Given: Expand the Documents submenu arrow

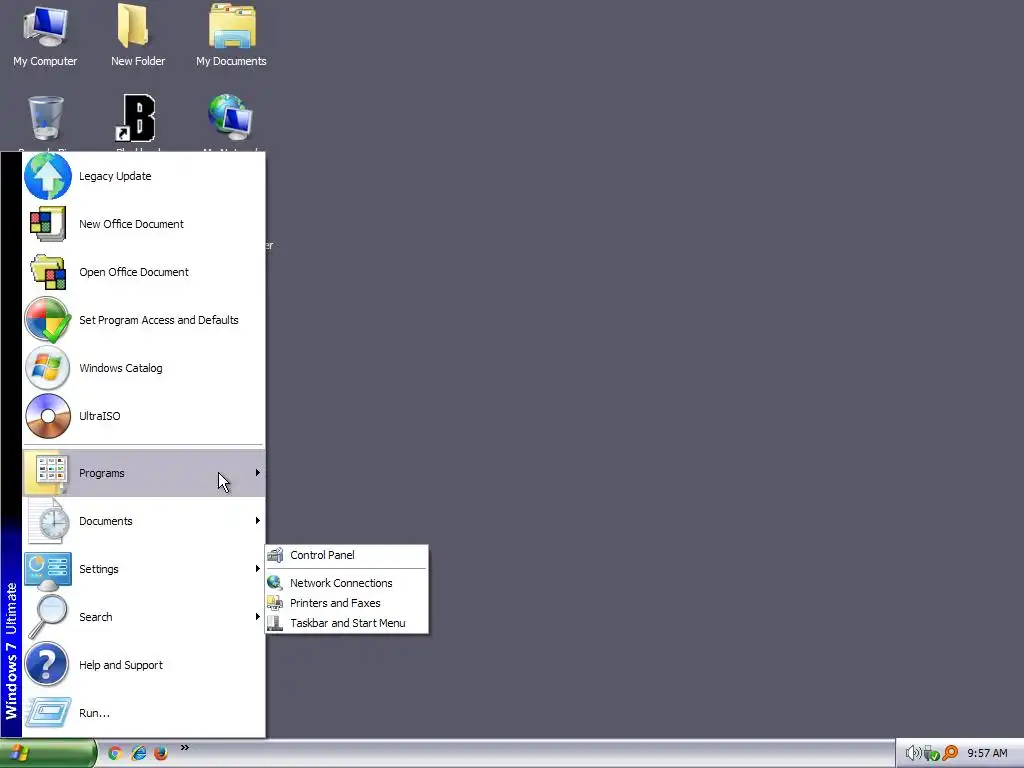Looking at the screenshot, I should [x=258, y=521].
